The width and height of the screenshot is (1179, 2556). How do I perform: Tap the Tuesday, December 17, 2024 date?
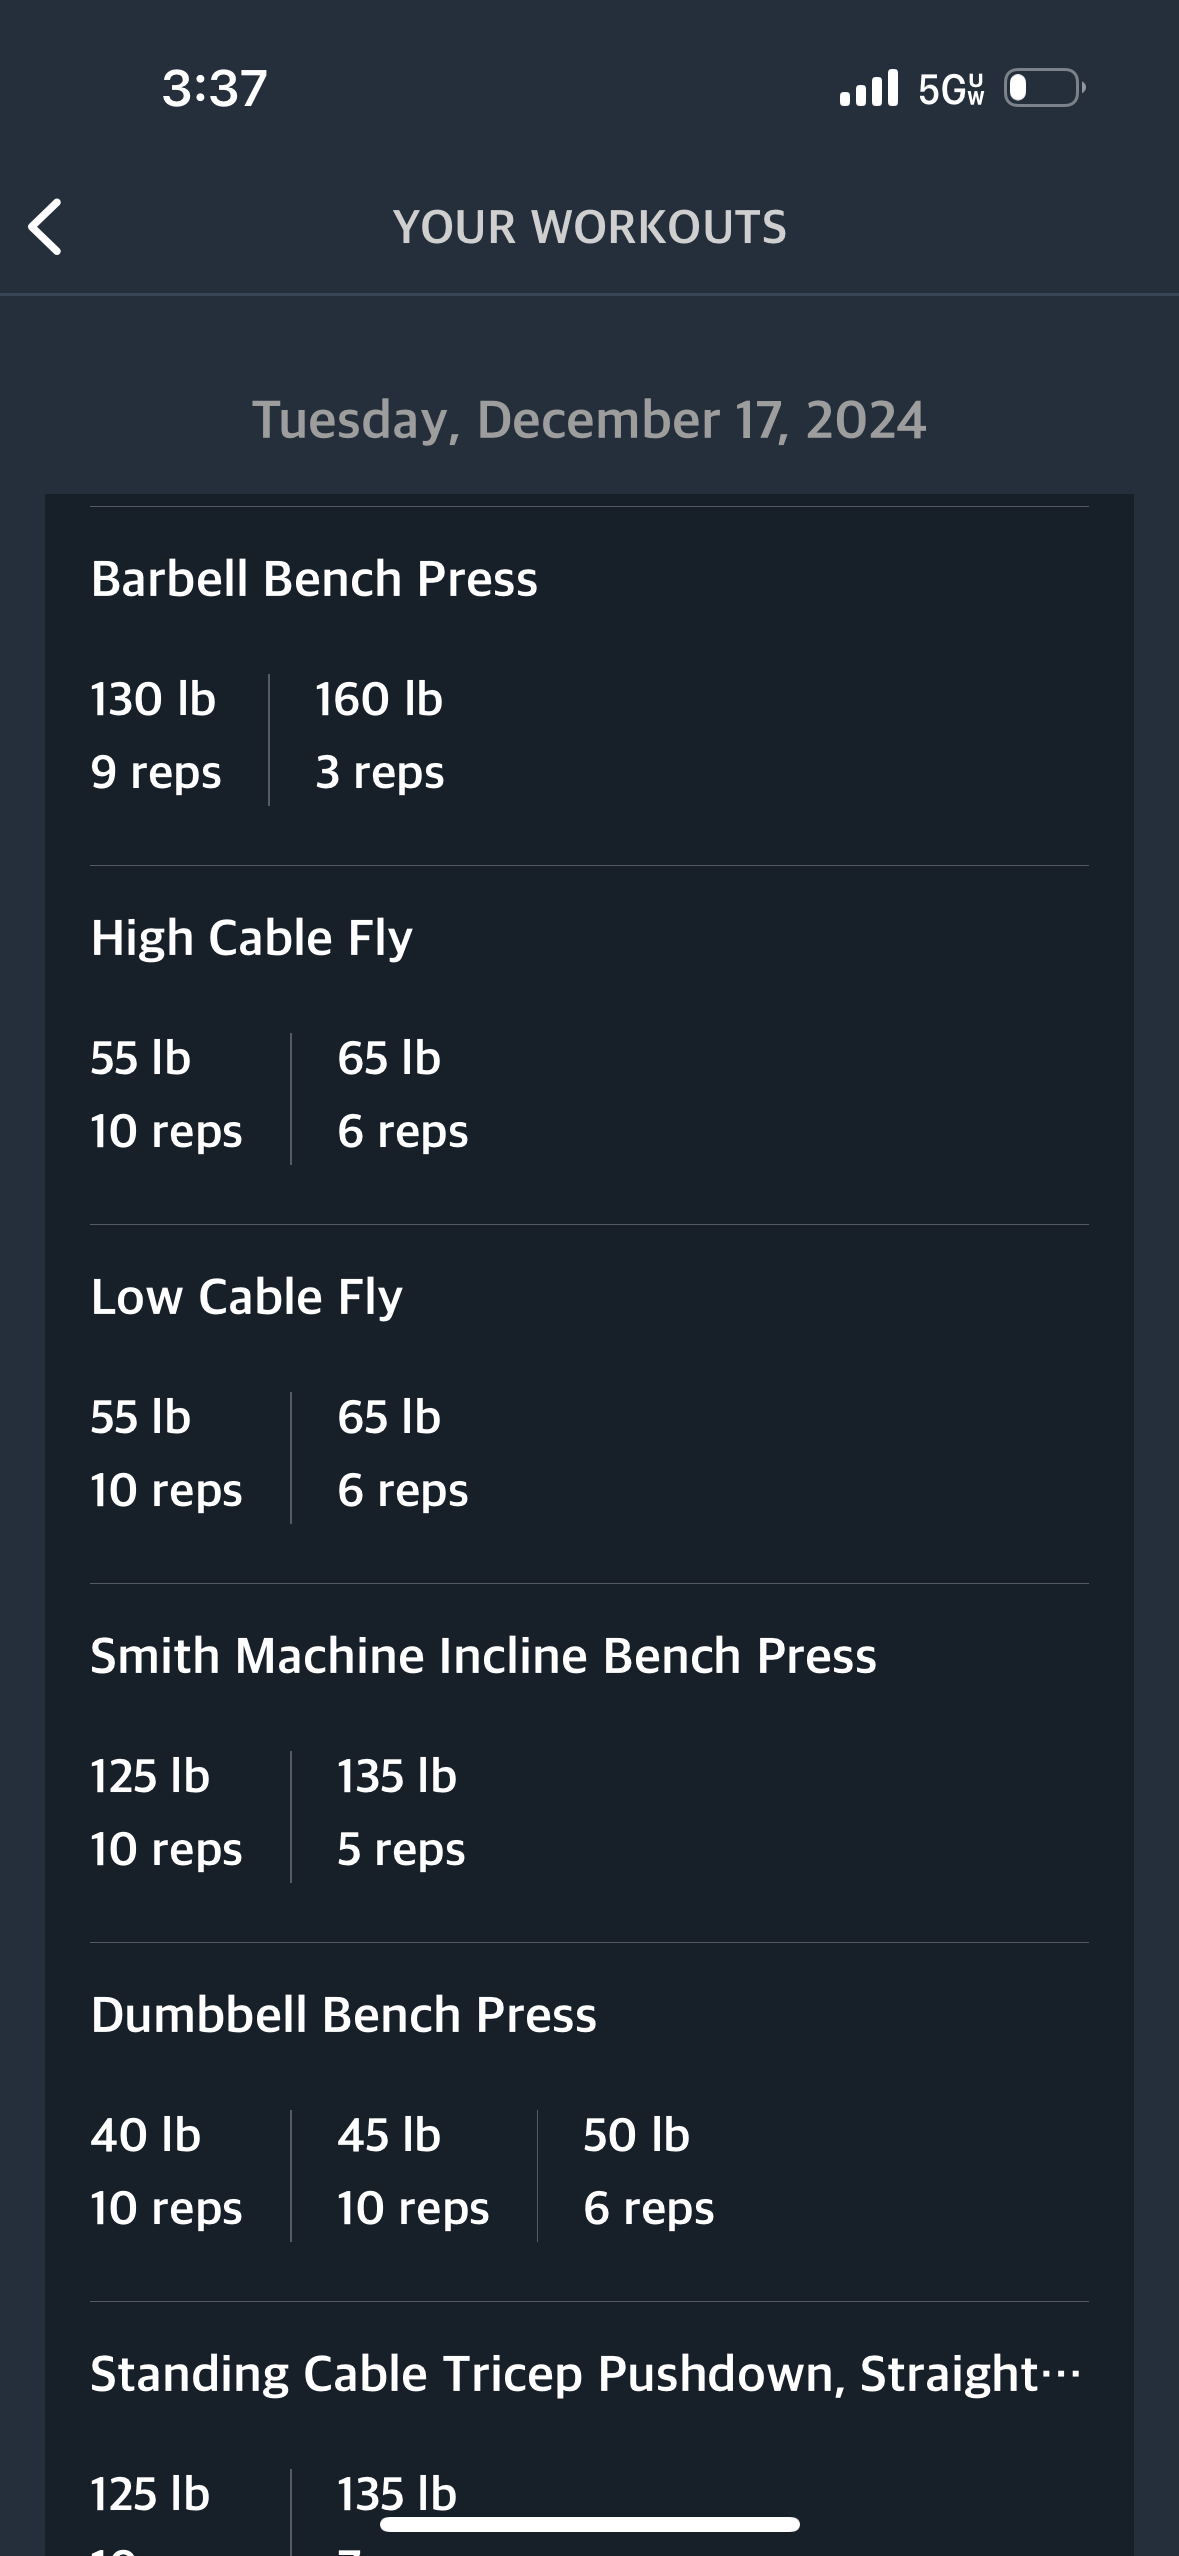point(589,420)
